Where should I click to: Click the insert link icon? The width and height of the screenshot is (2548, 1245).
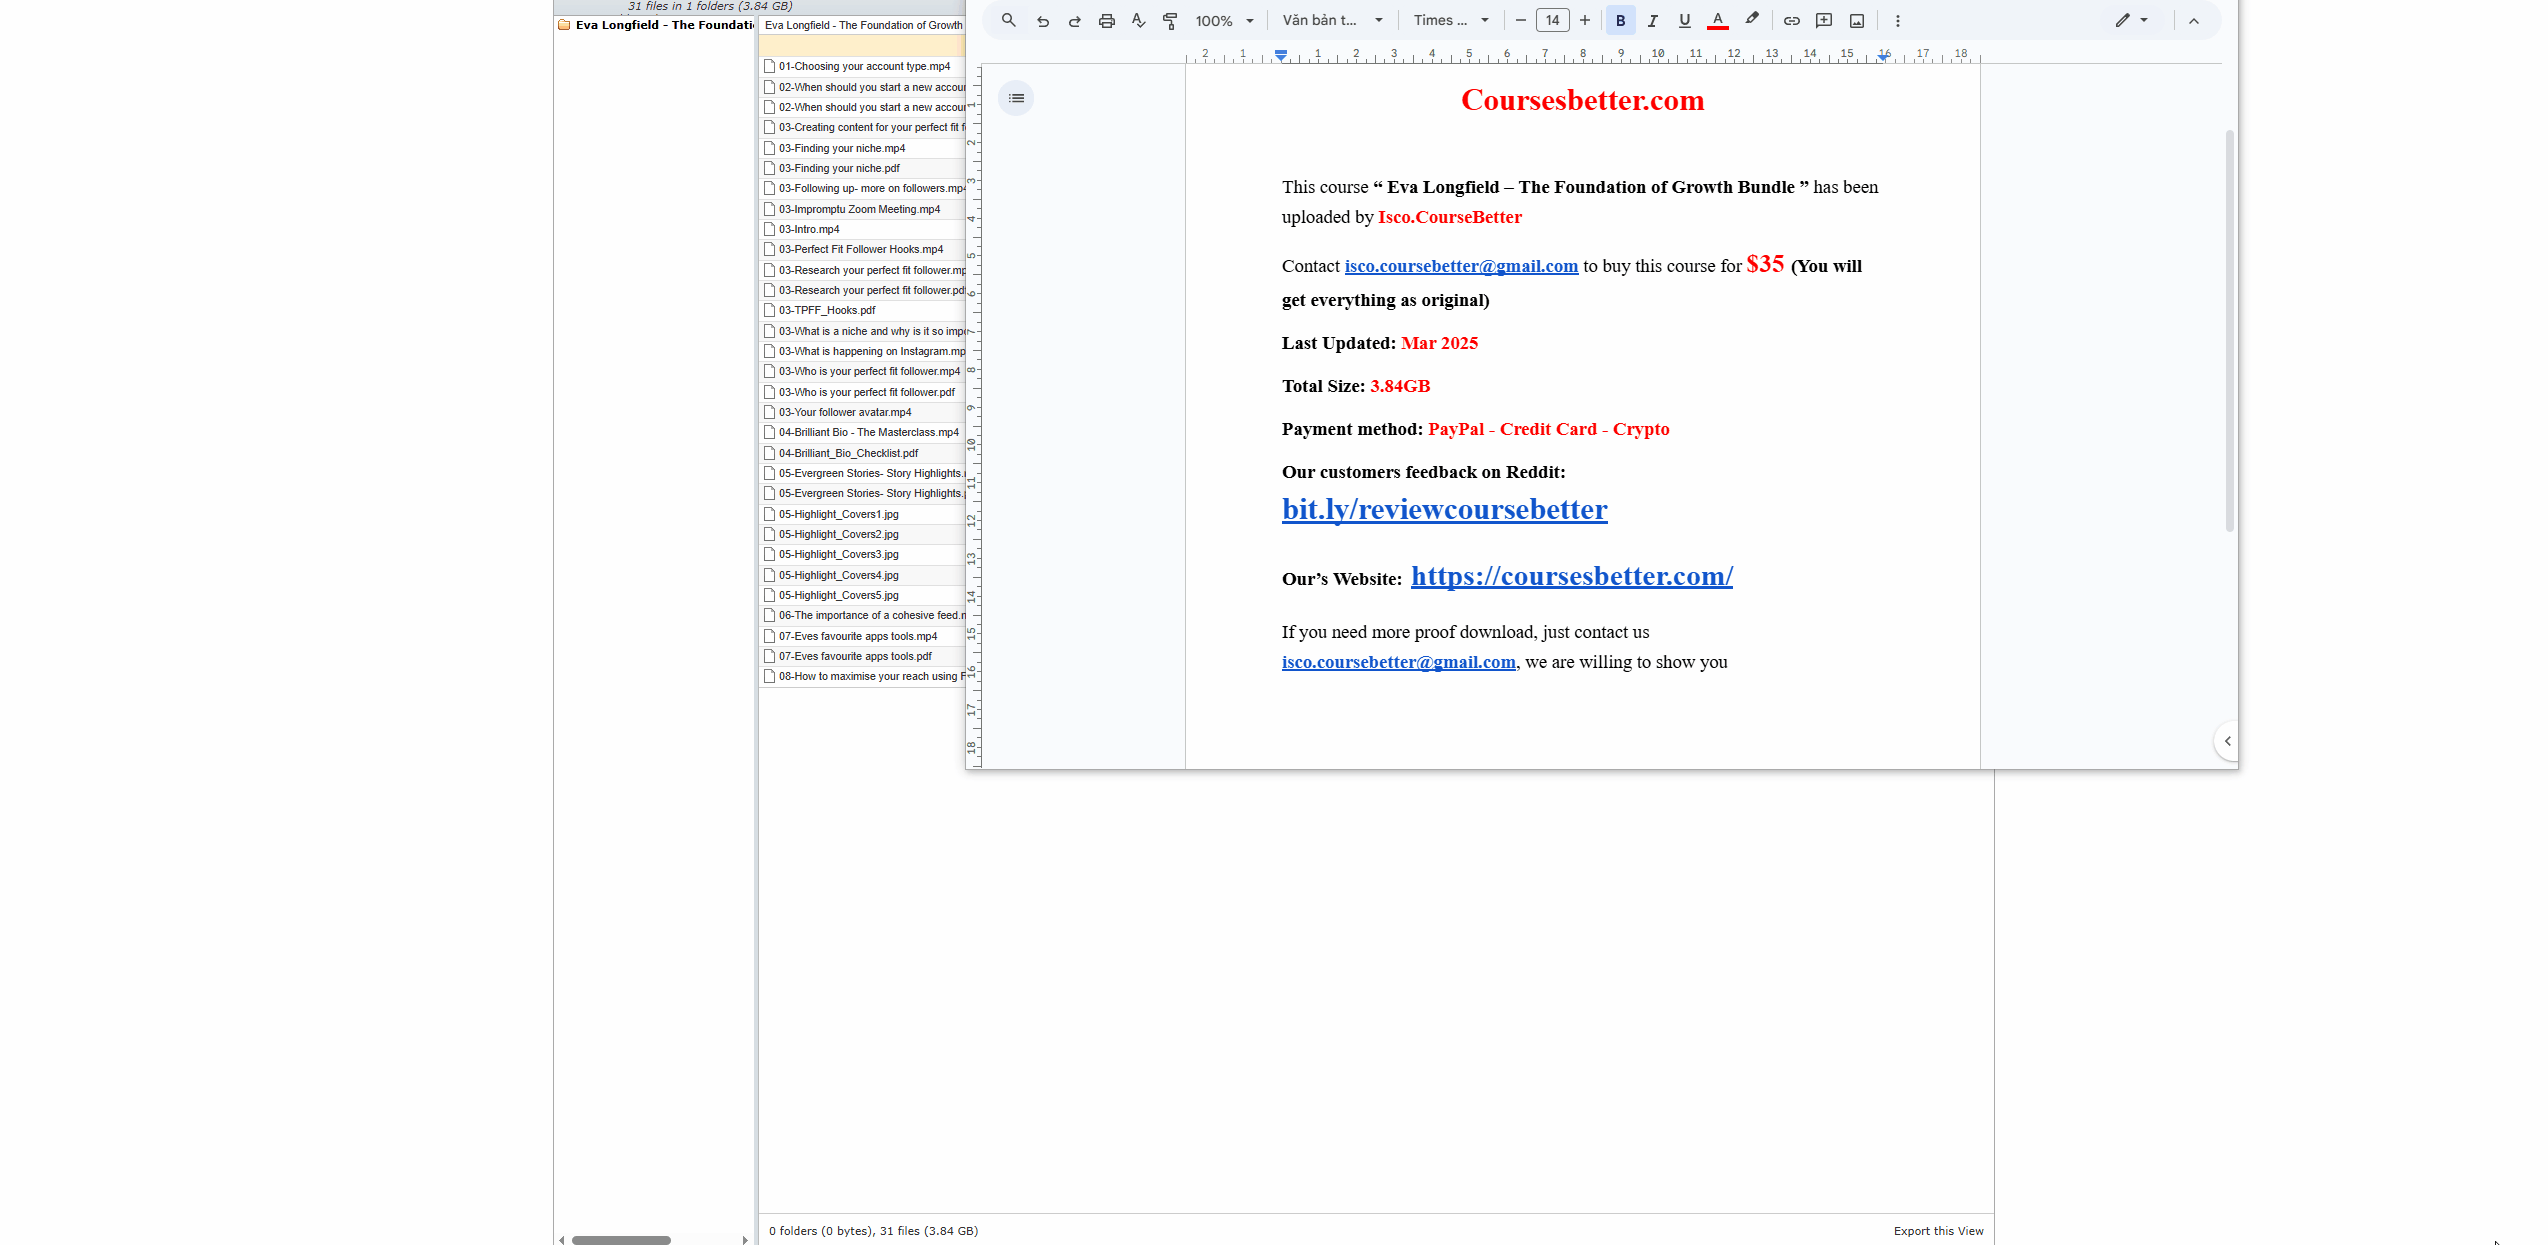pos(1791,21)
